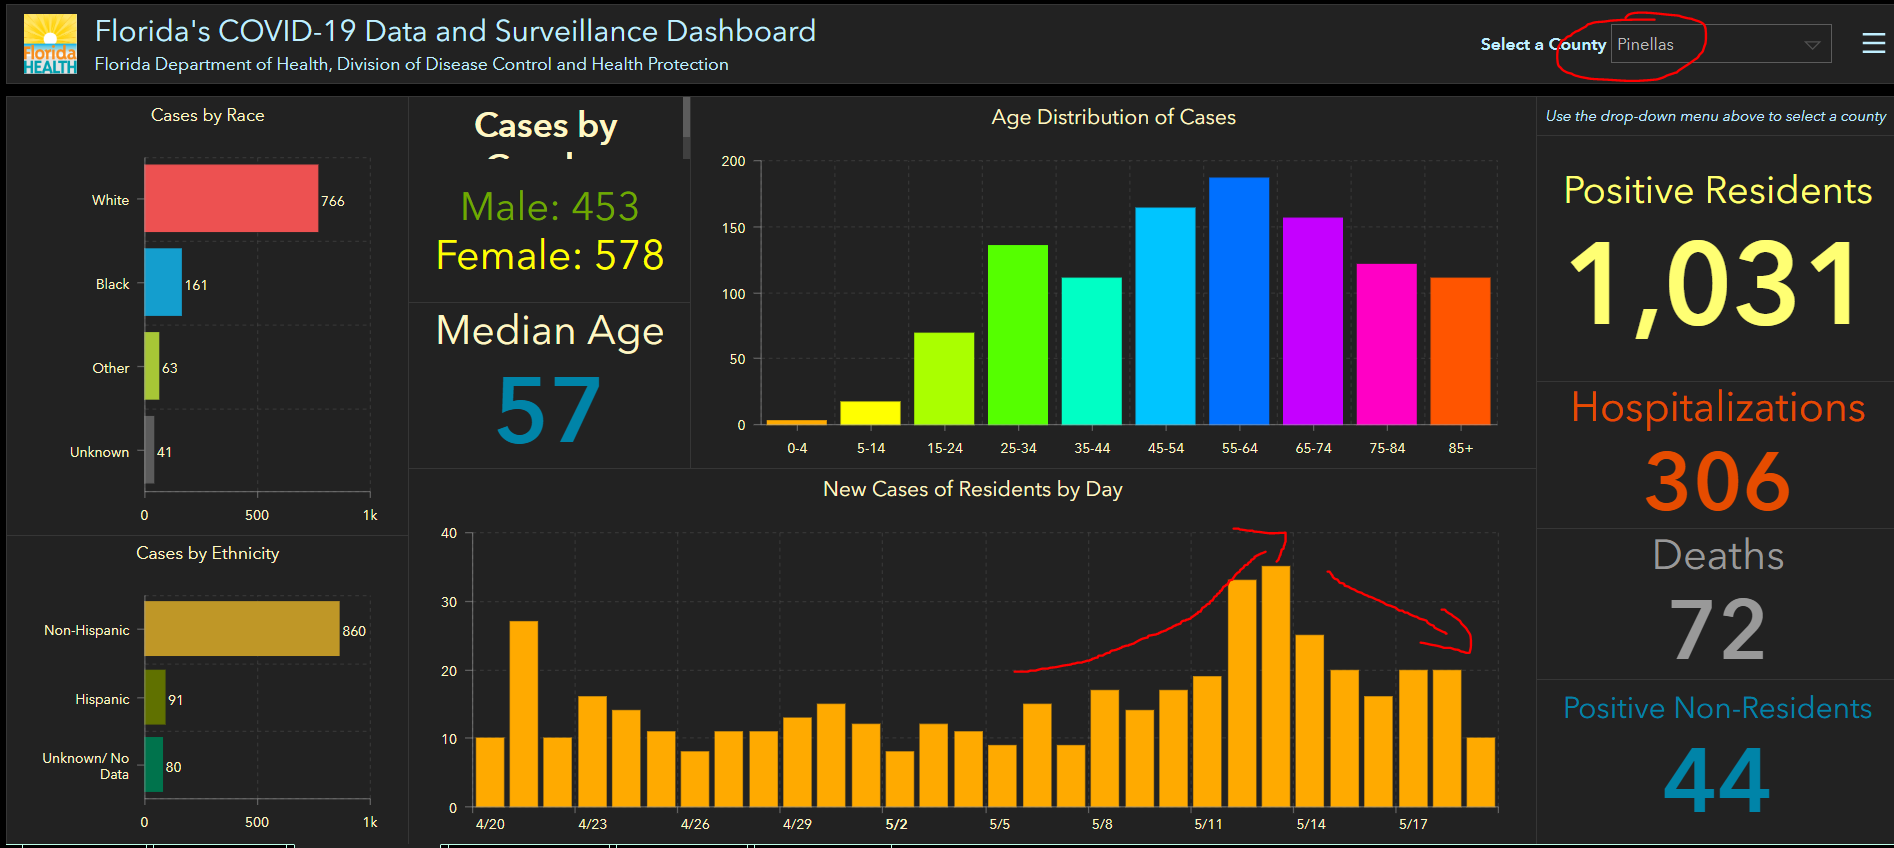This screenshot has width=1894, height=848.
Task: Click the tallest daily cases bar
Action: pos(1276,687)
